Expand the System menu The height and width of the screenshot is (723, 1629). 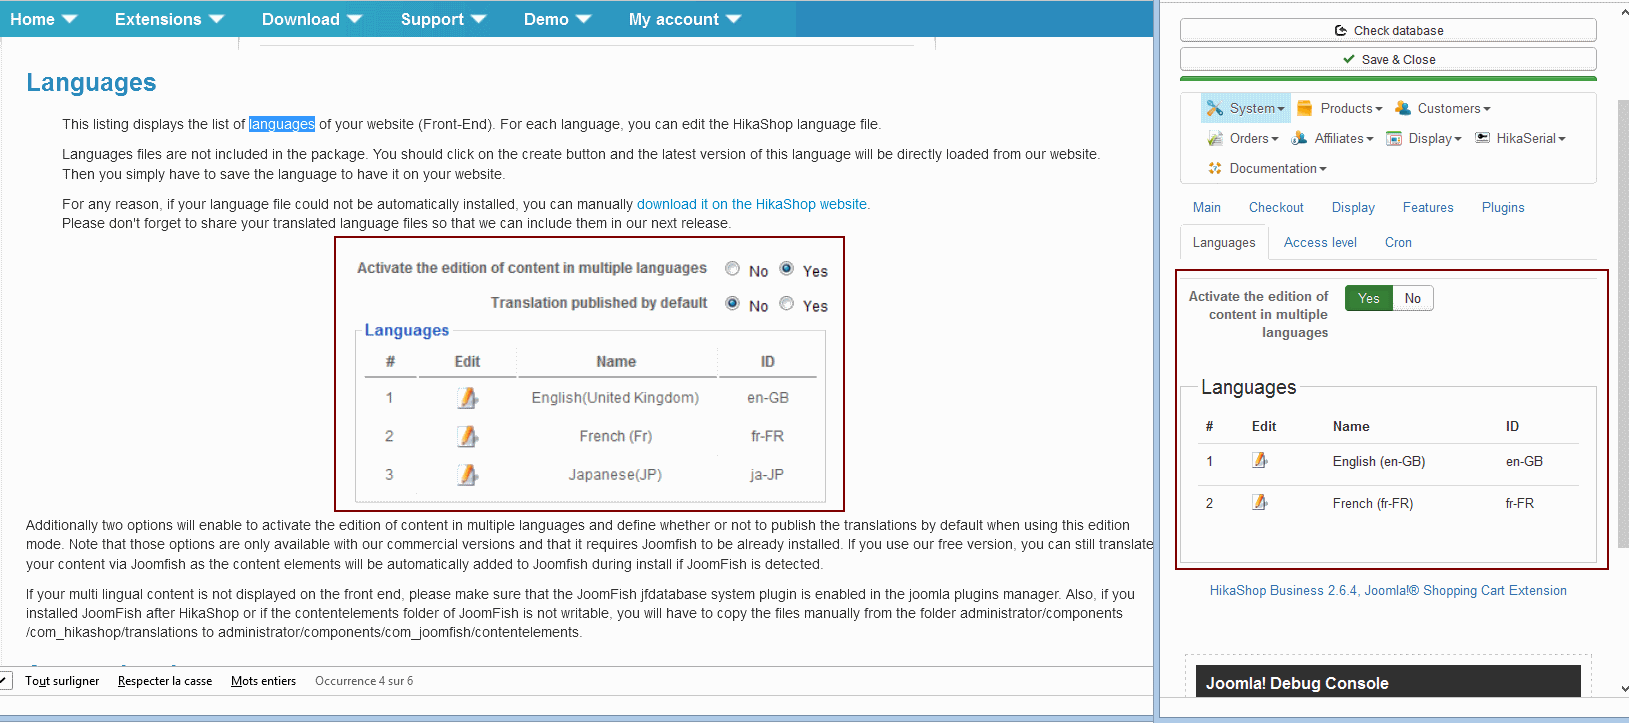[x=1246, y=108]
